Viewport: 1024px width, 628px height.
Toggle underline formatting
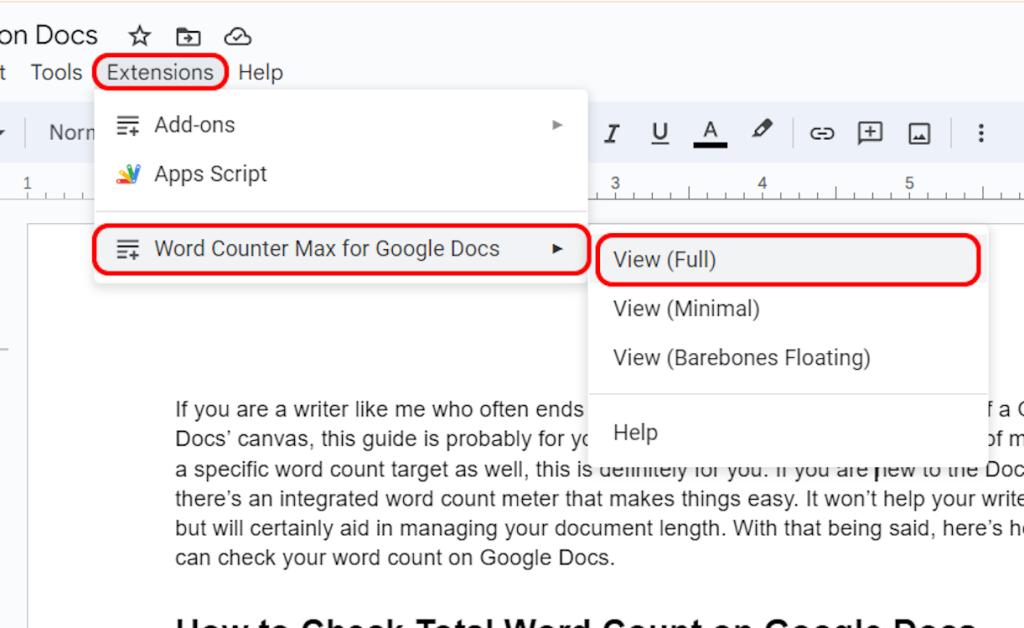coord(660,132)
